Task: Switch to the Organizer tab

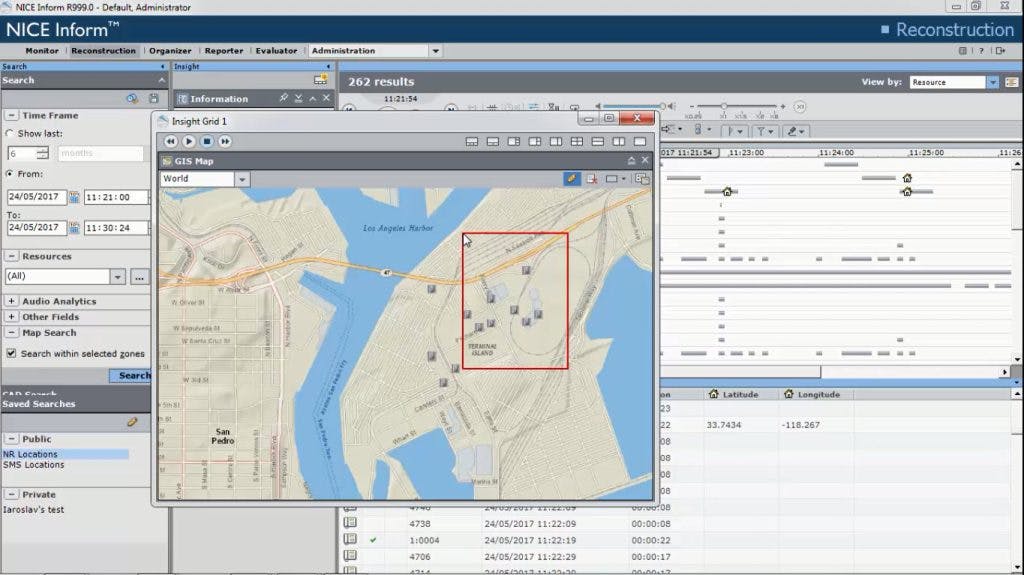Action: [169, 51]
